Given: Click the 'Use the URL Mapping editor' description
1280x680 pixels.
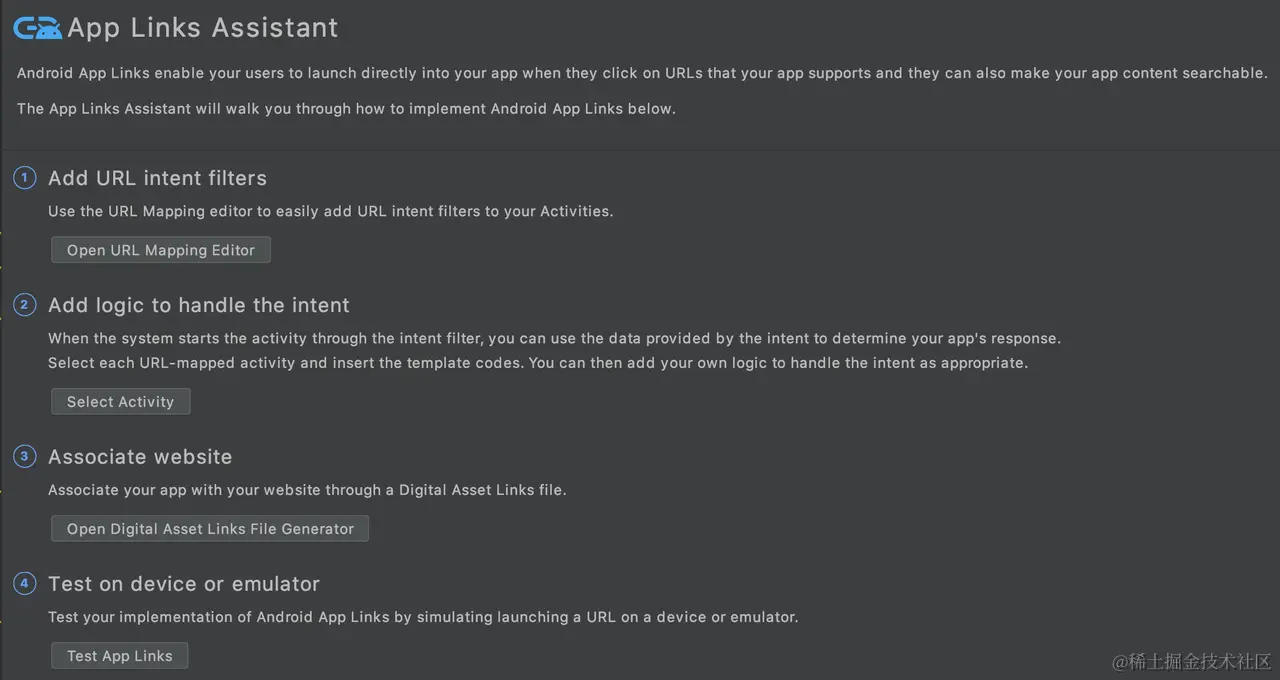Looking at the screenshot, I should (x=330, y=211).
